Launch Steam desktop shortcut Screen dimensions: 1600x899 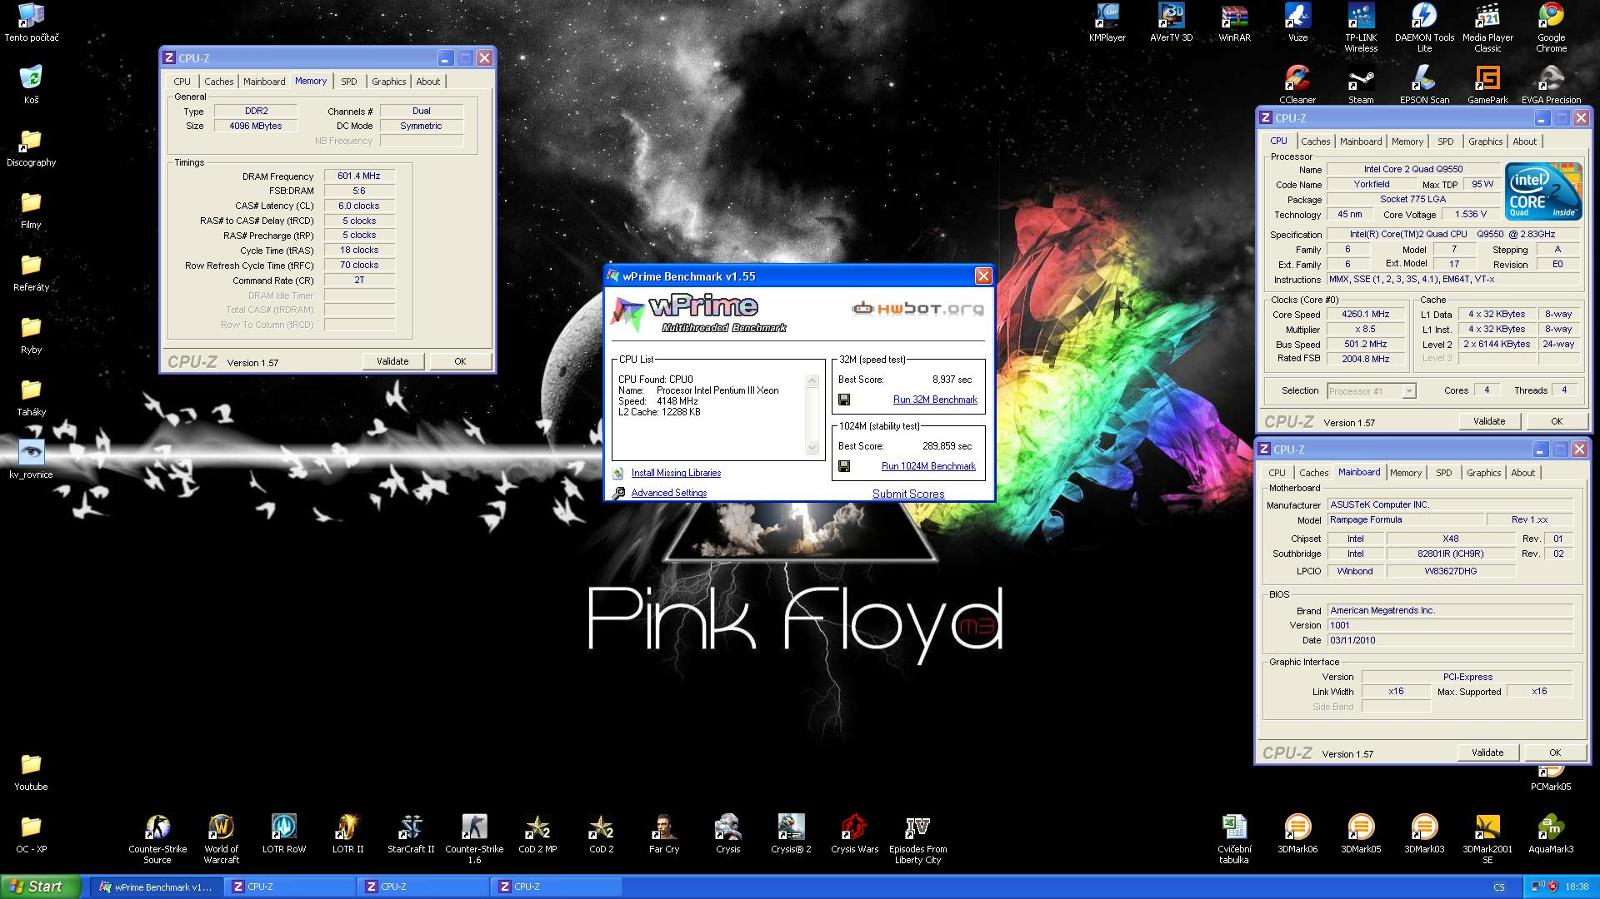point(1361,85)
